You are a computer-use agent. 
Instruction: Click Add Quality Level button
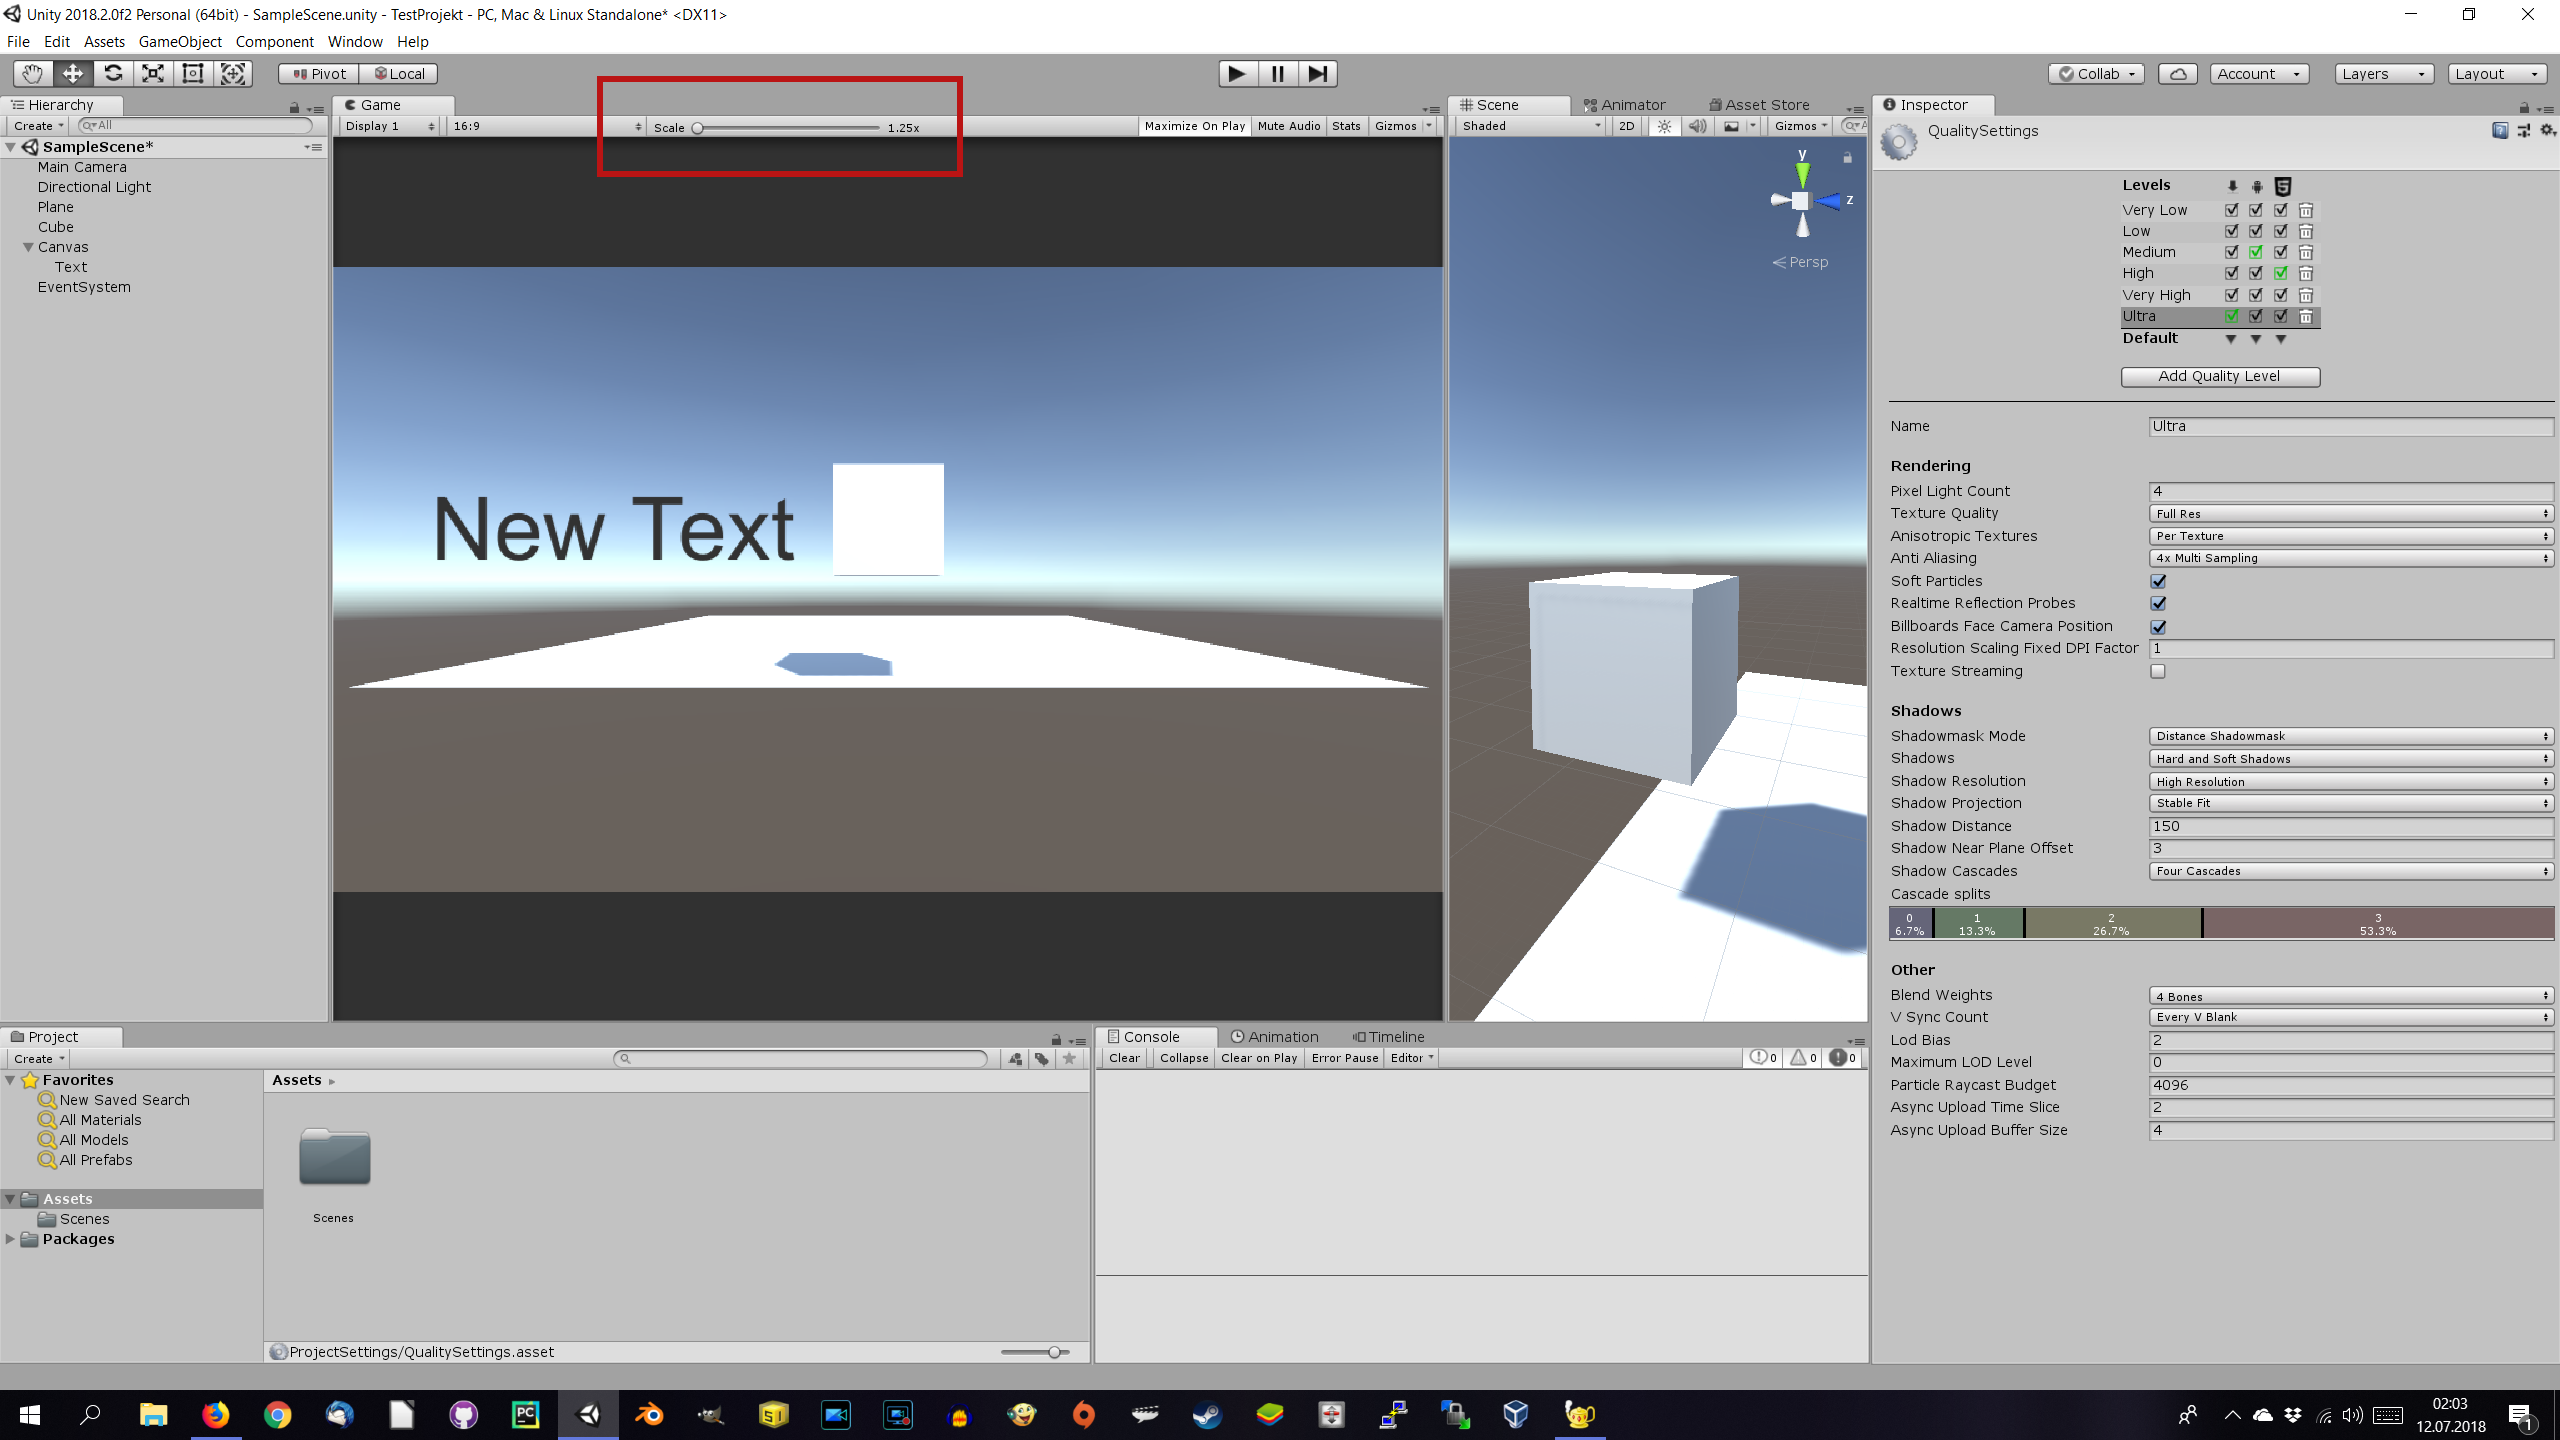2219,375
